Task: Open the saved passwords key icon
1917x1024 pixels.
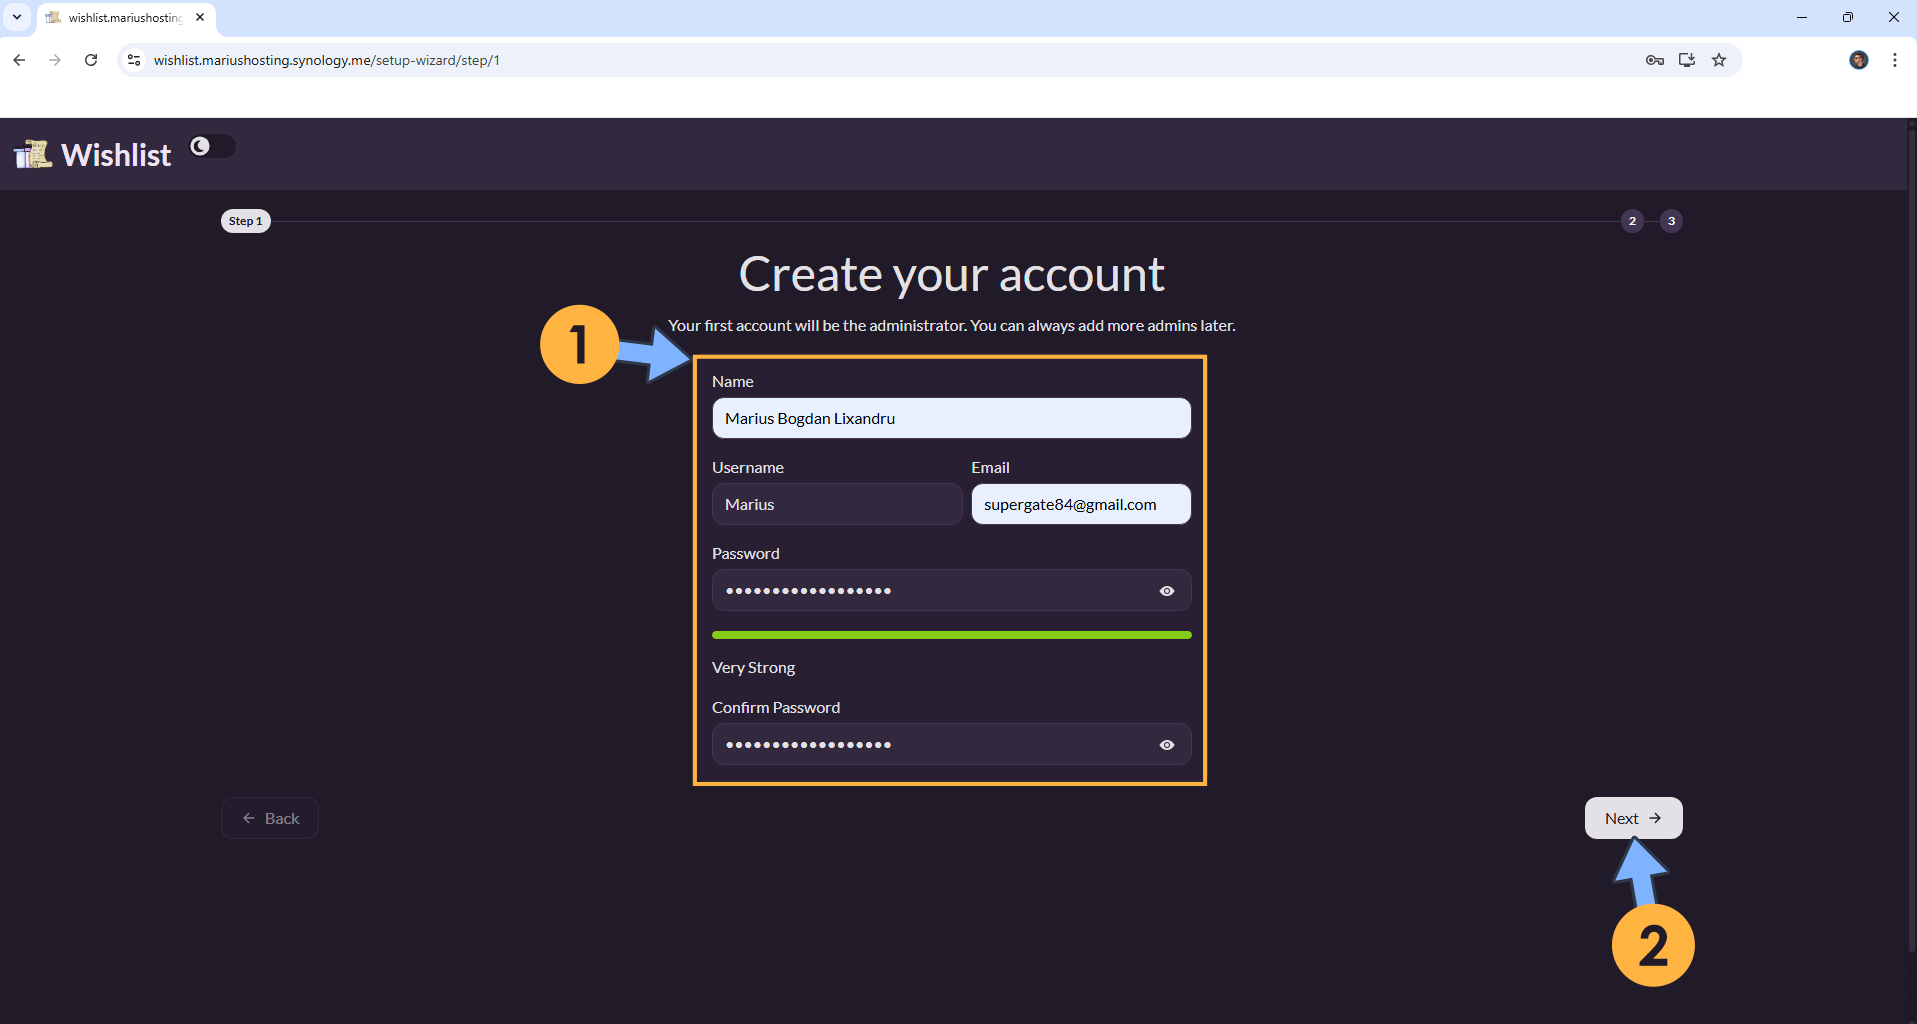Action: coord(1654,60)
